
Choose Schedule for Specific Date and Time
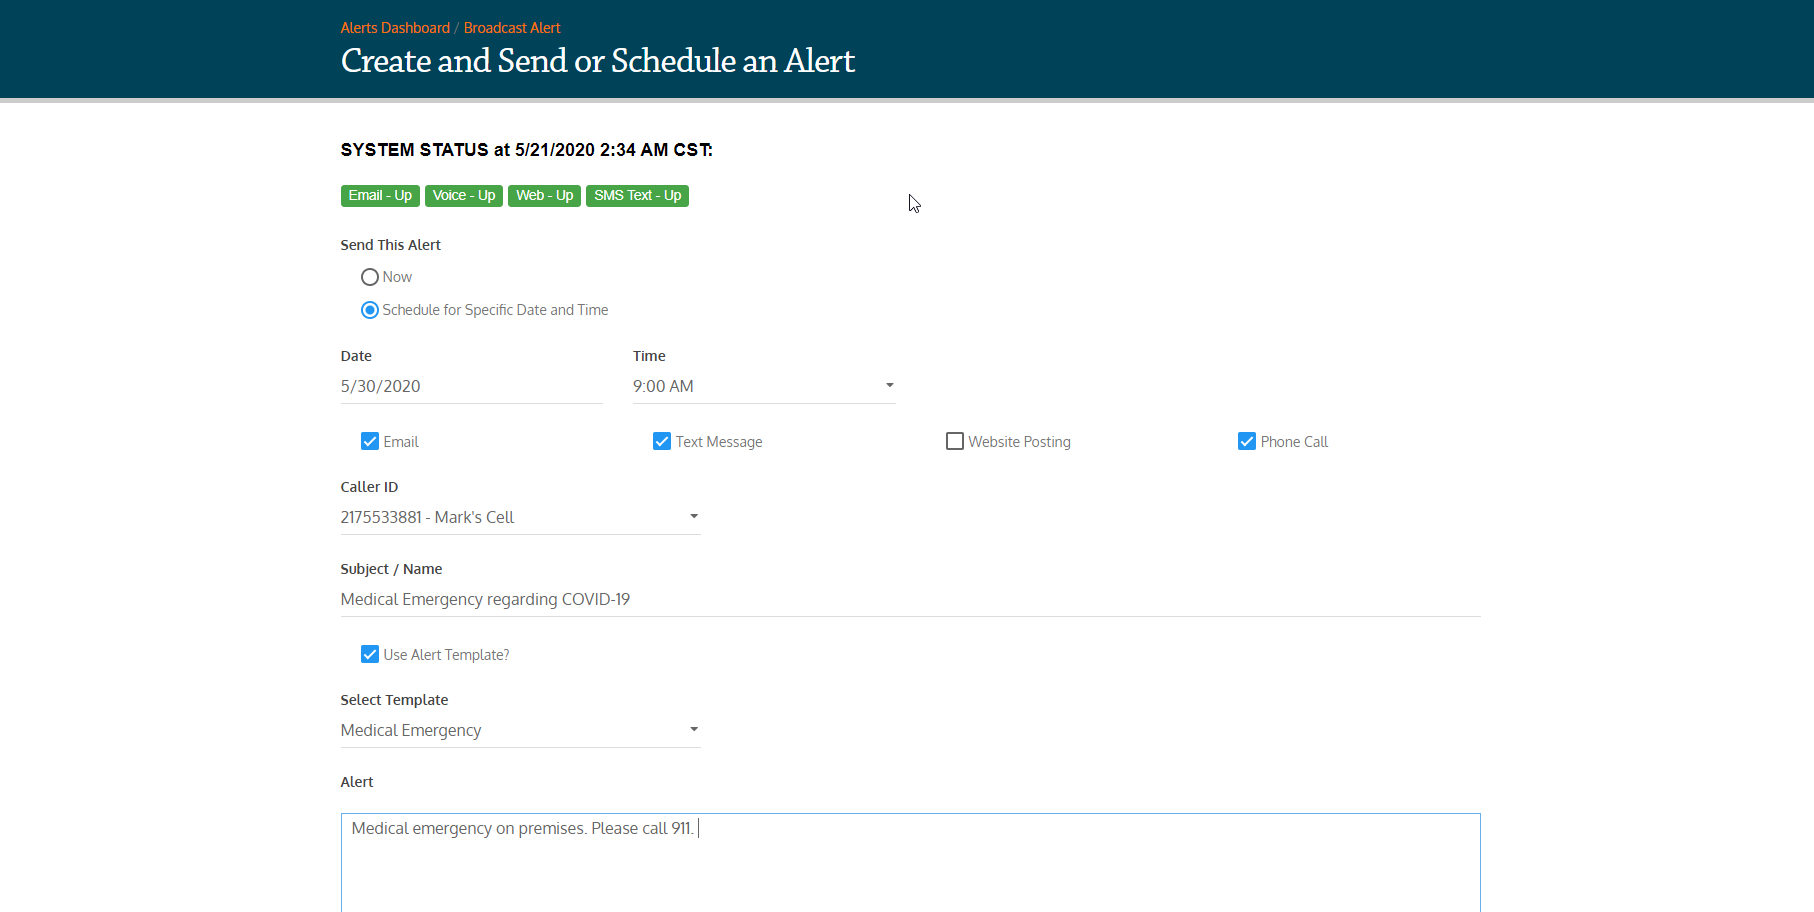click(x=370, y=310)
